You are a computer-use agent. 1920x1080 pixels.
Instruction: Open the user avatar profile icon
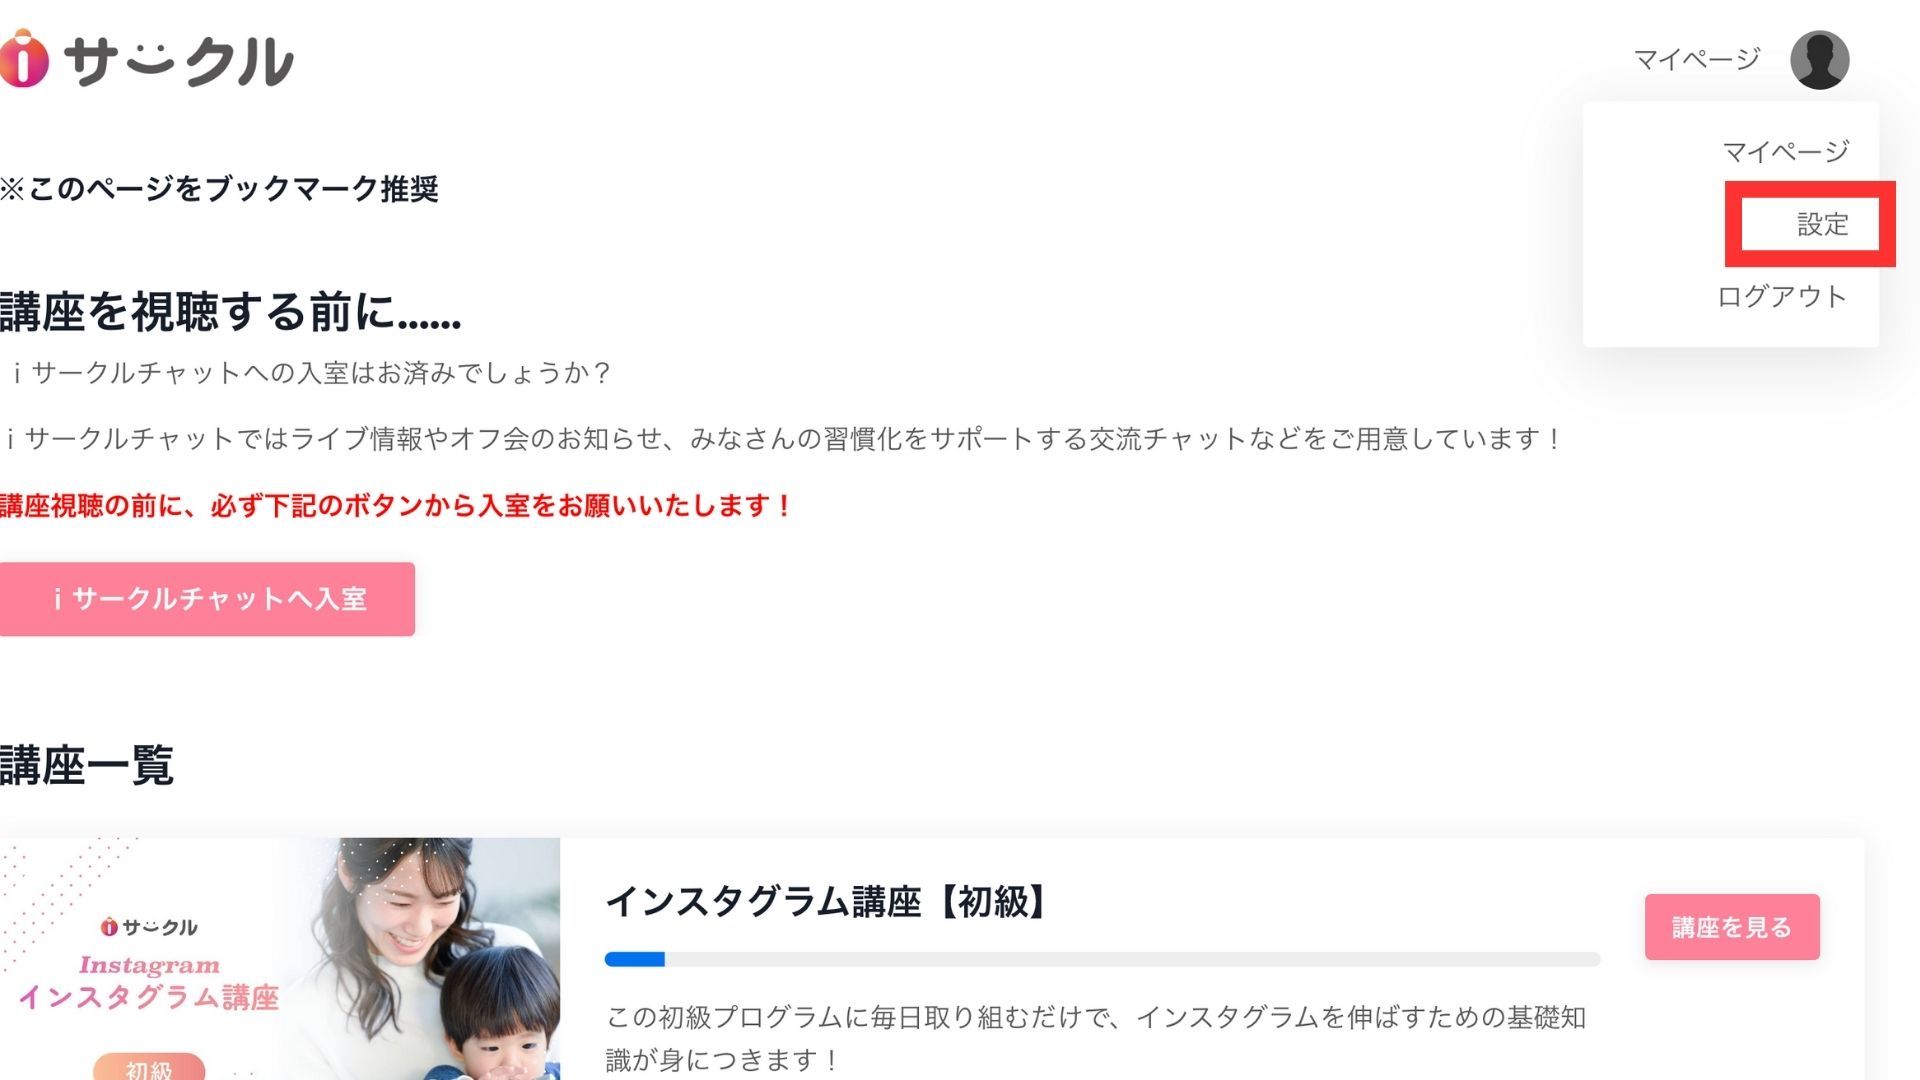(x=1819, y=60)
